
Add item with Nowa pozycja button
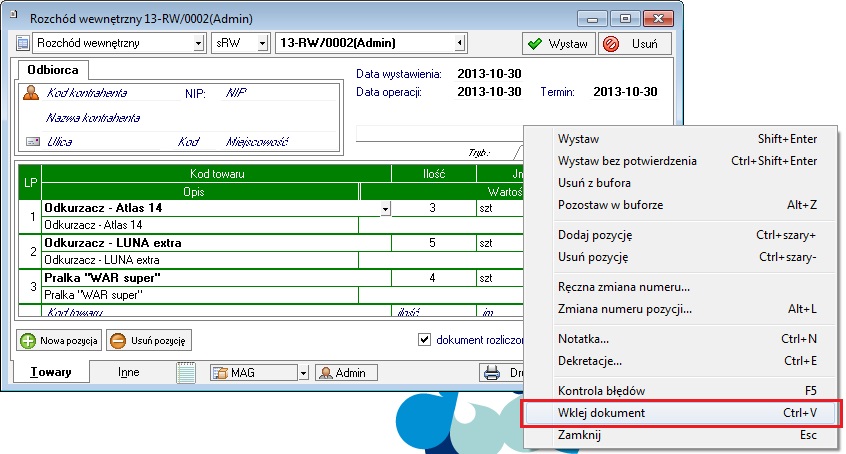tap(59, 341)
